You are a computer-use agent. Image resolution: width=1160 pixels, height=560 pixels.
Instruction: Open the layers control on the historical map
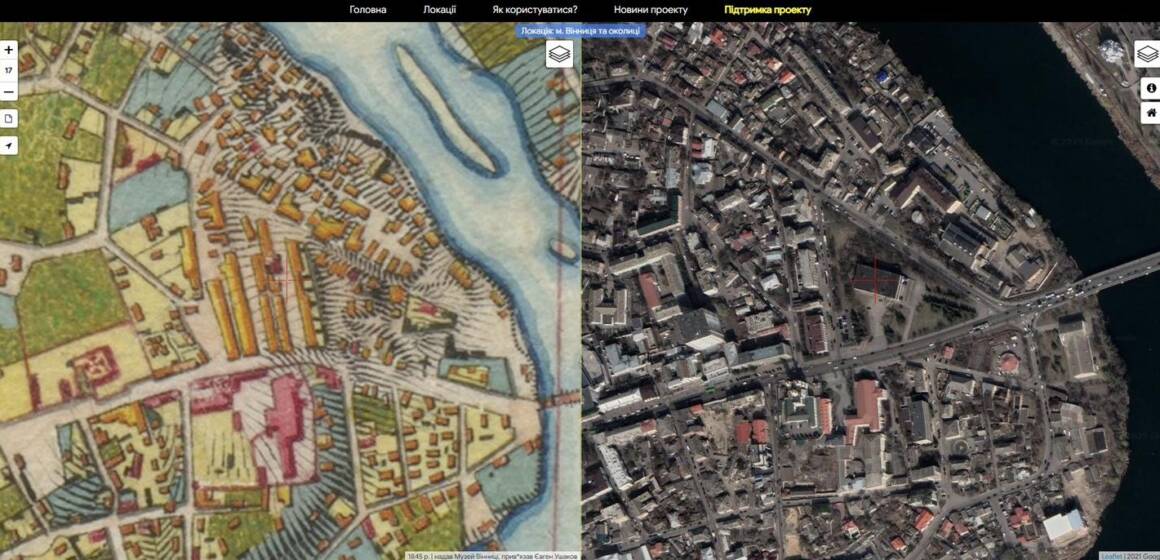coord(559,54)
